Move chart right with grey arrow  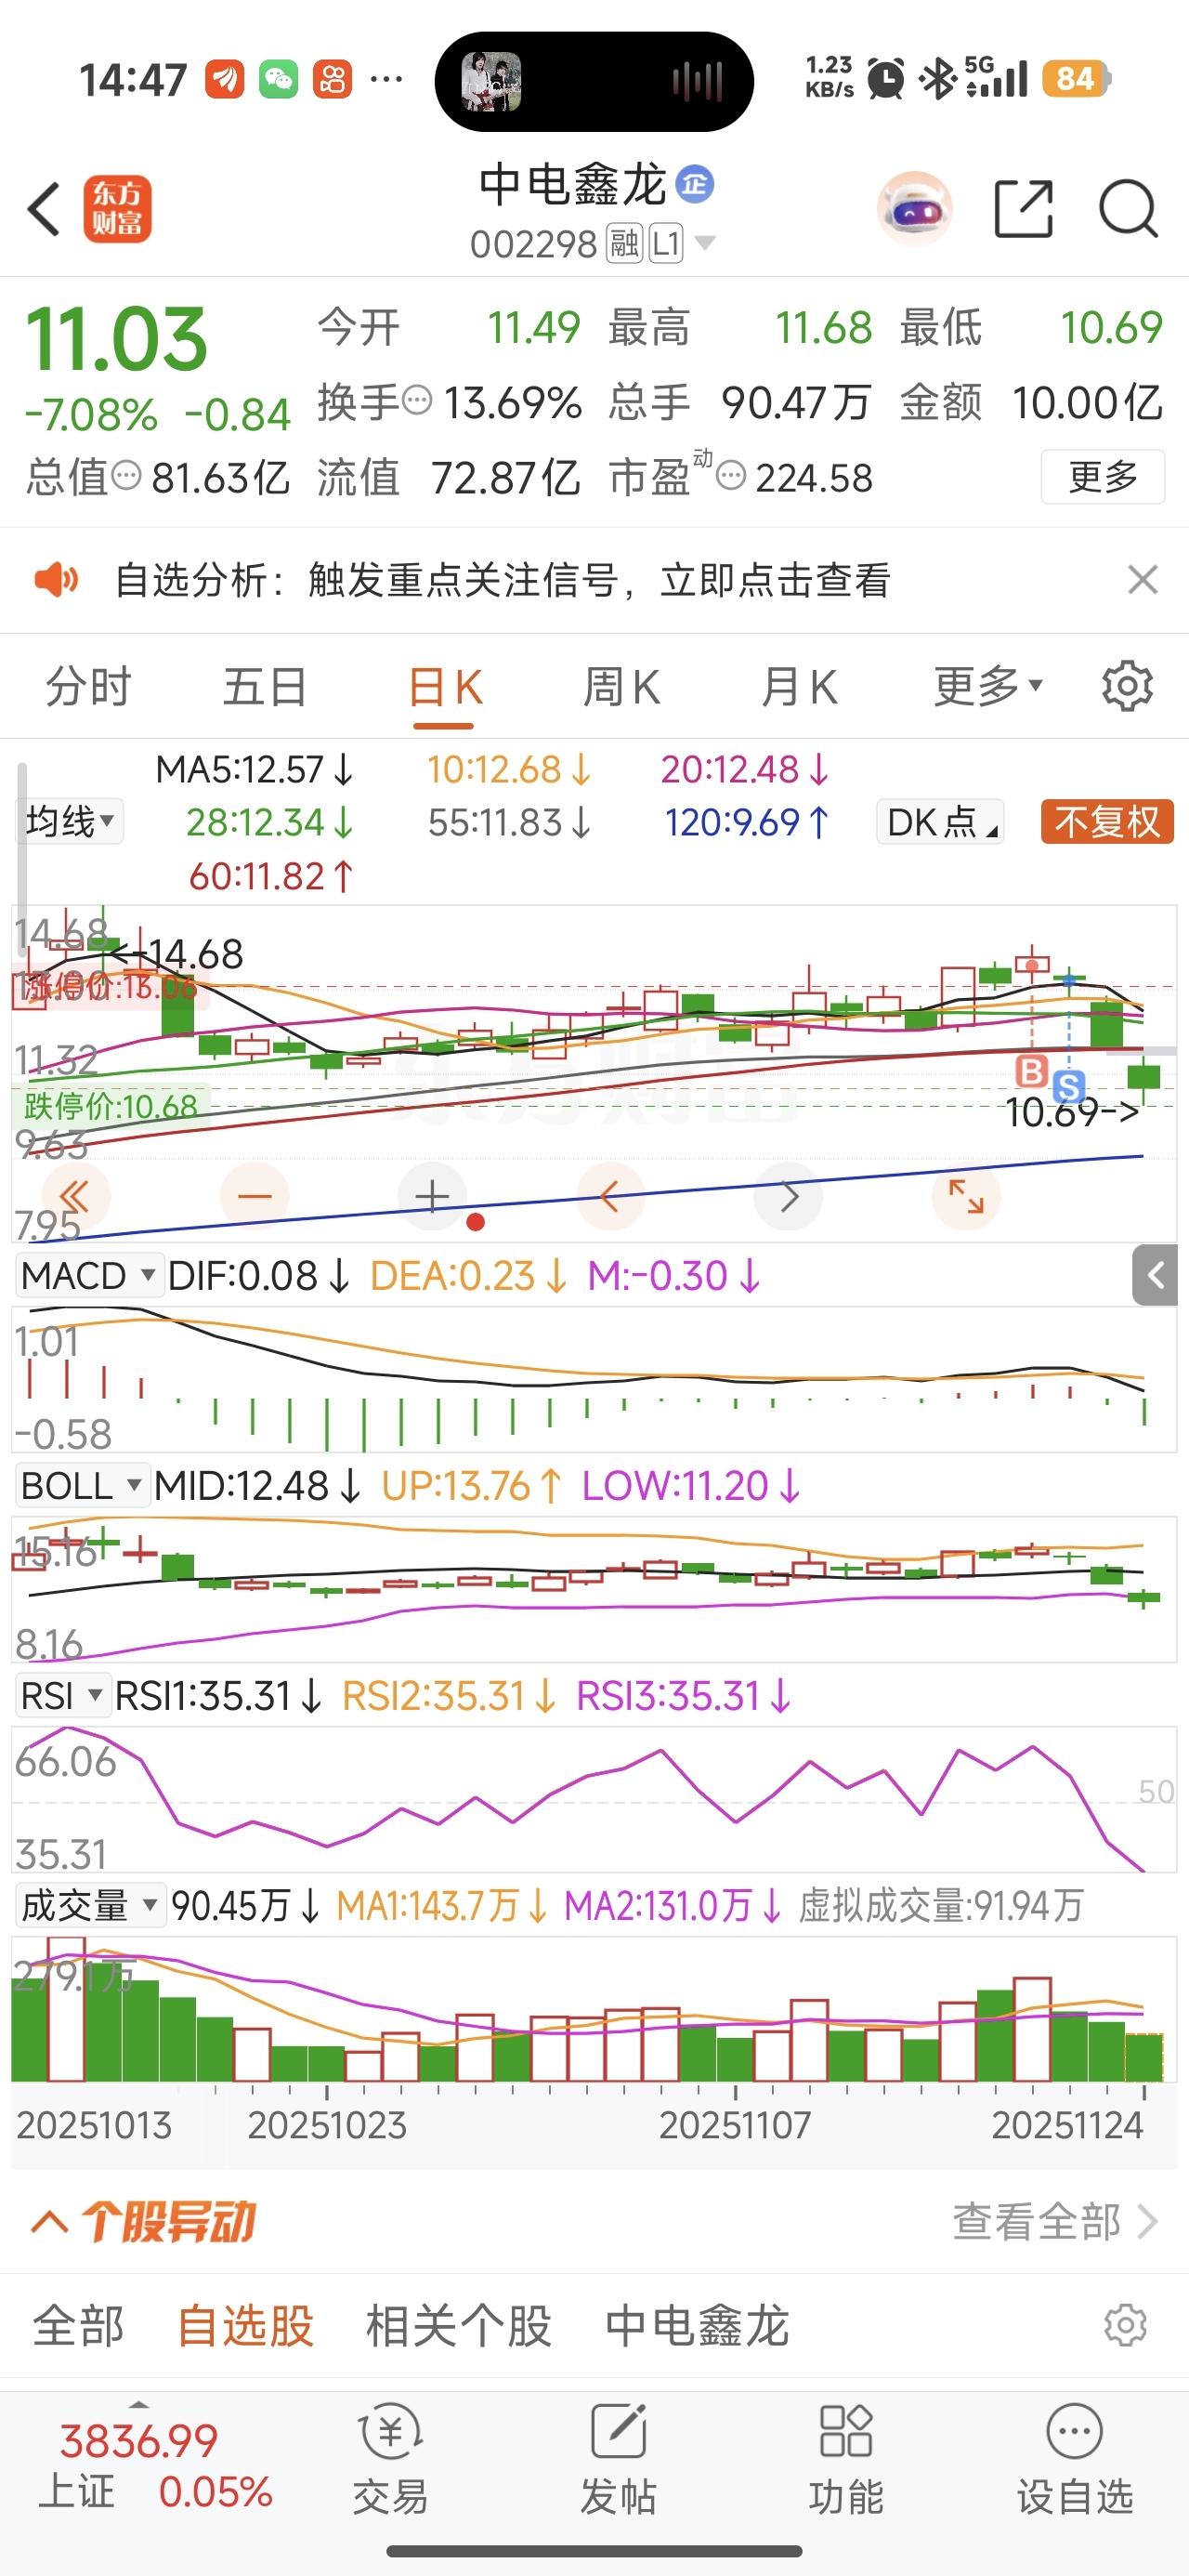click(789, 1196)
